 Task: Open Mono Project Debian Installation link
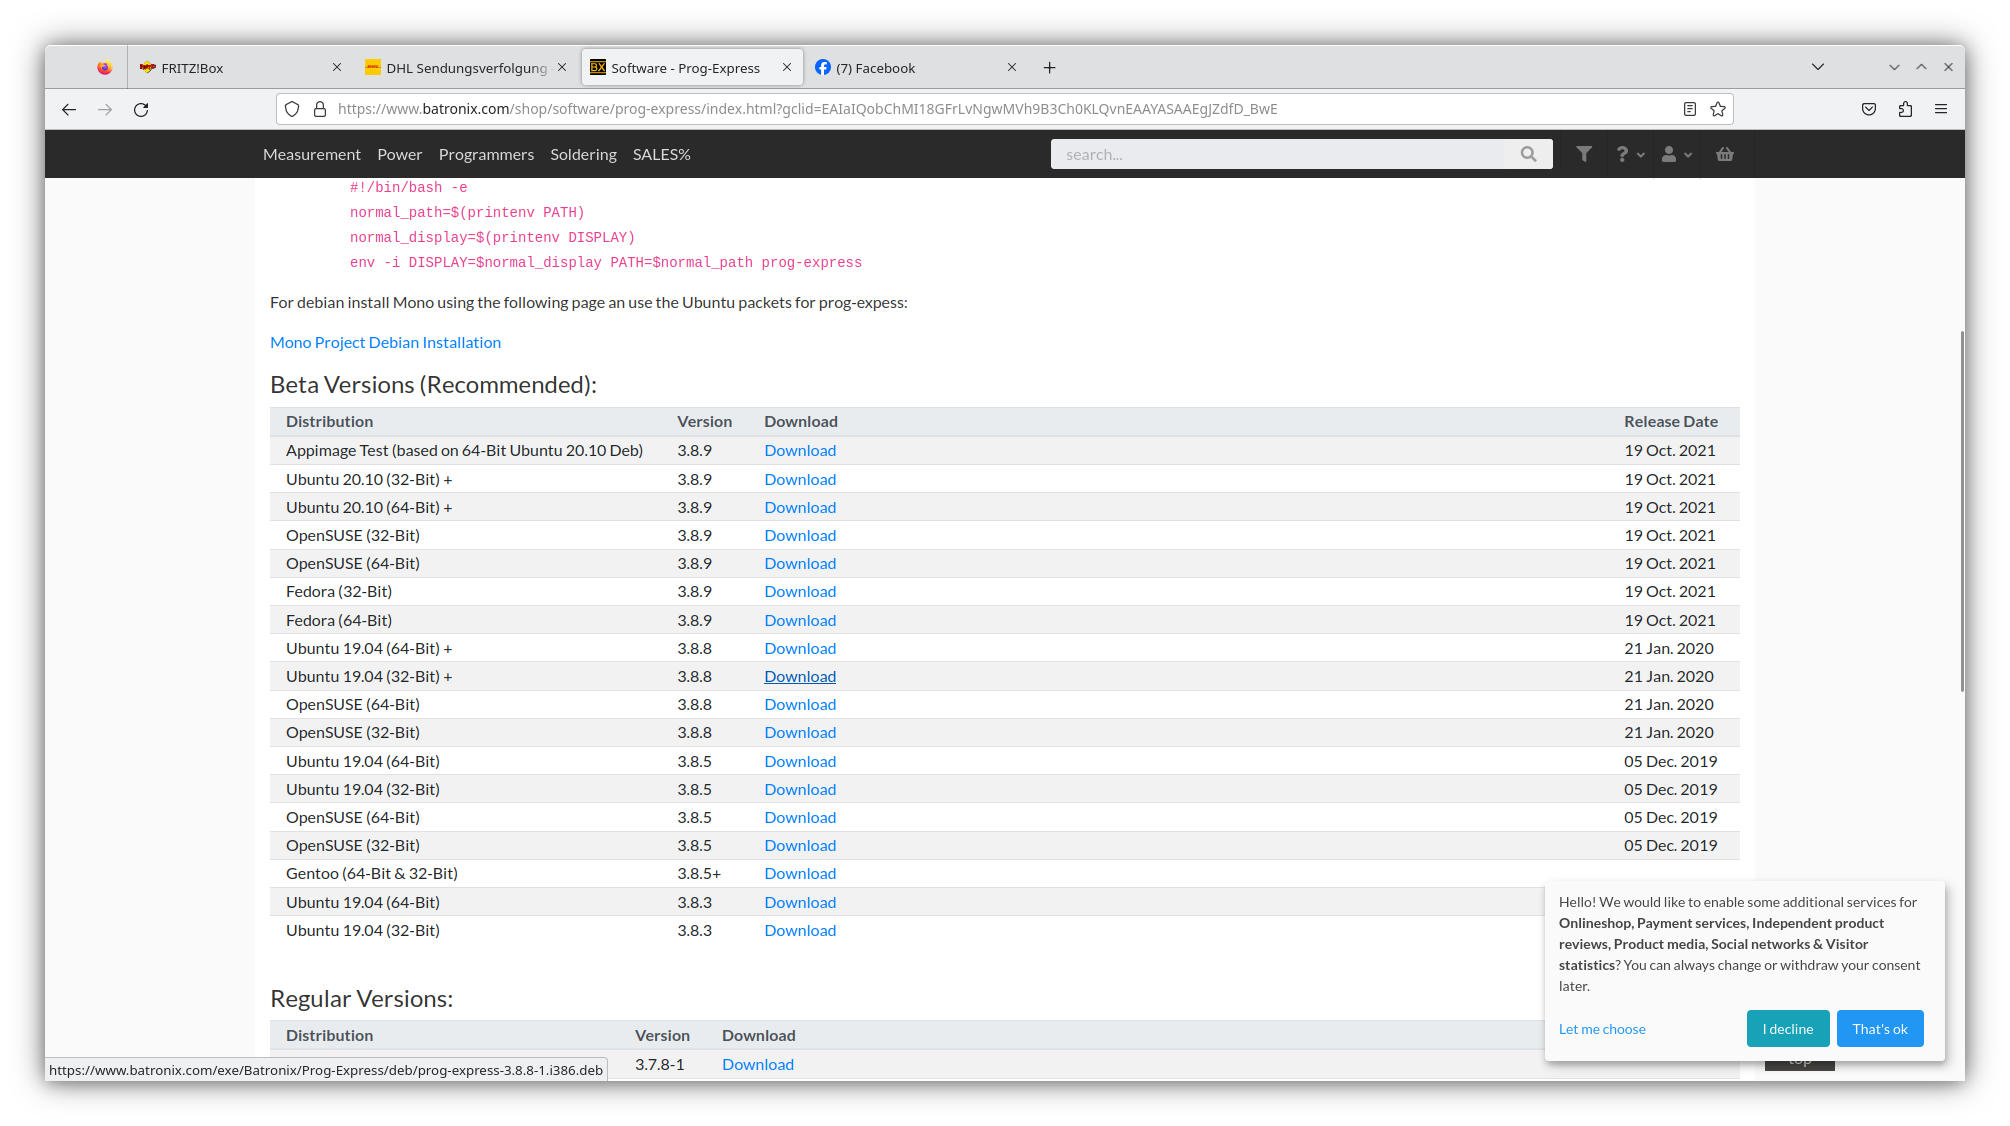coord(385,343)
